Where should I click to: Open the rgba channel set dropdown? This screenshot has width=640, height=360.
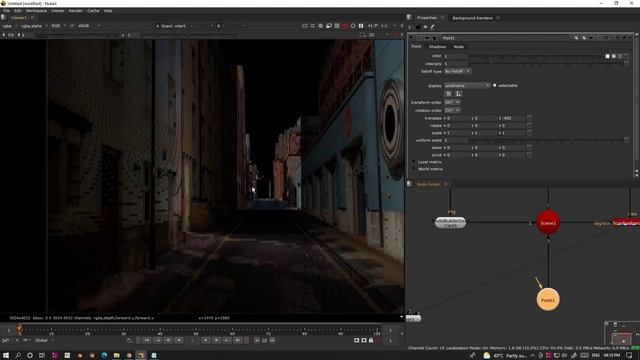tap(10, 26)
